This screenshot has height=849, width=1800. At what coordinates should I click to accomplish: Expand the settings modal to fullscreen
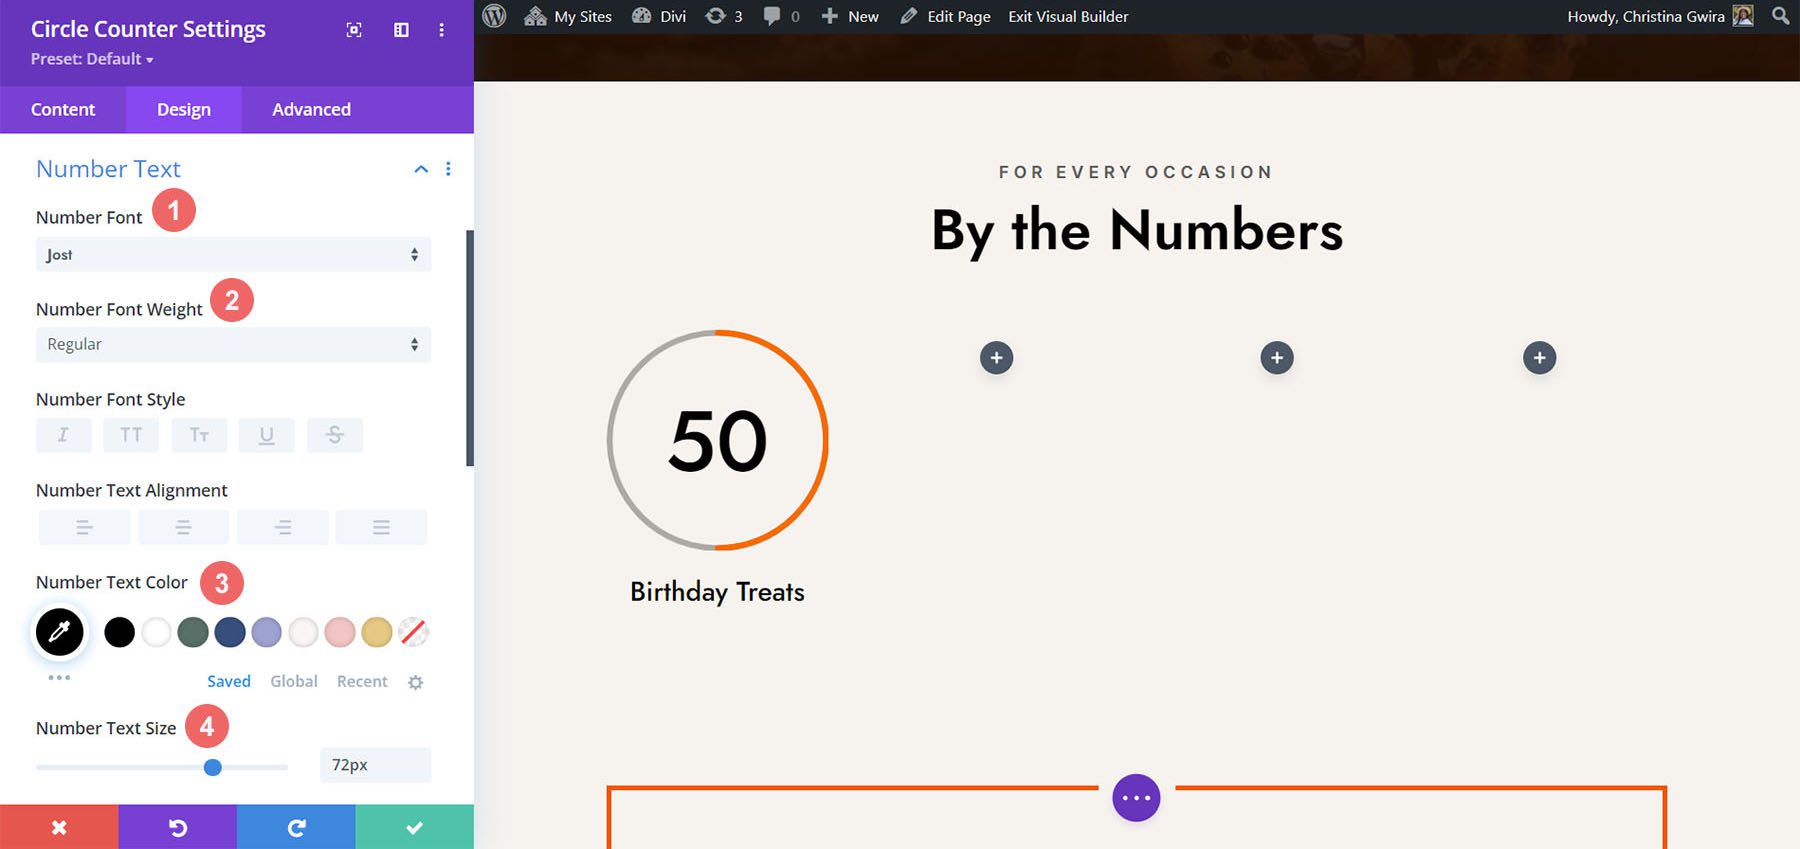coord(354,30)
